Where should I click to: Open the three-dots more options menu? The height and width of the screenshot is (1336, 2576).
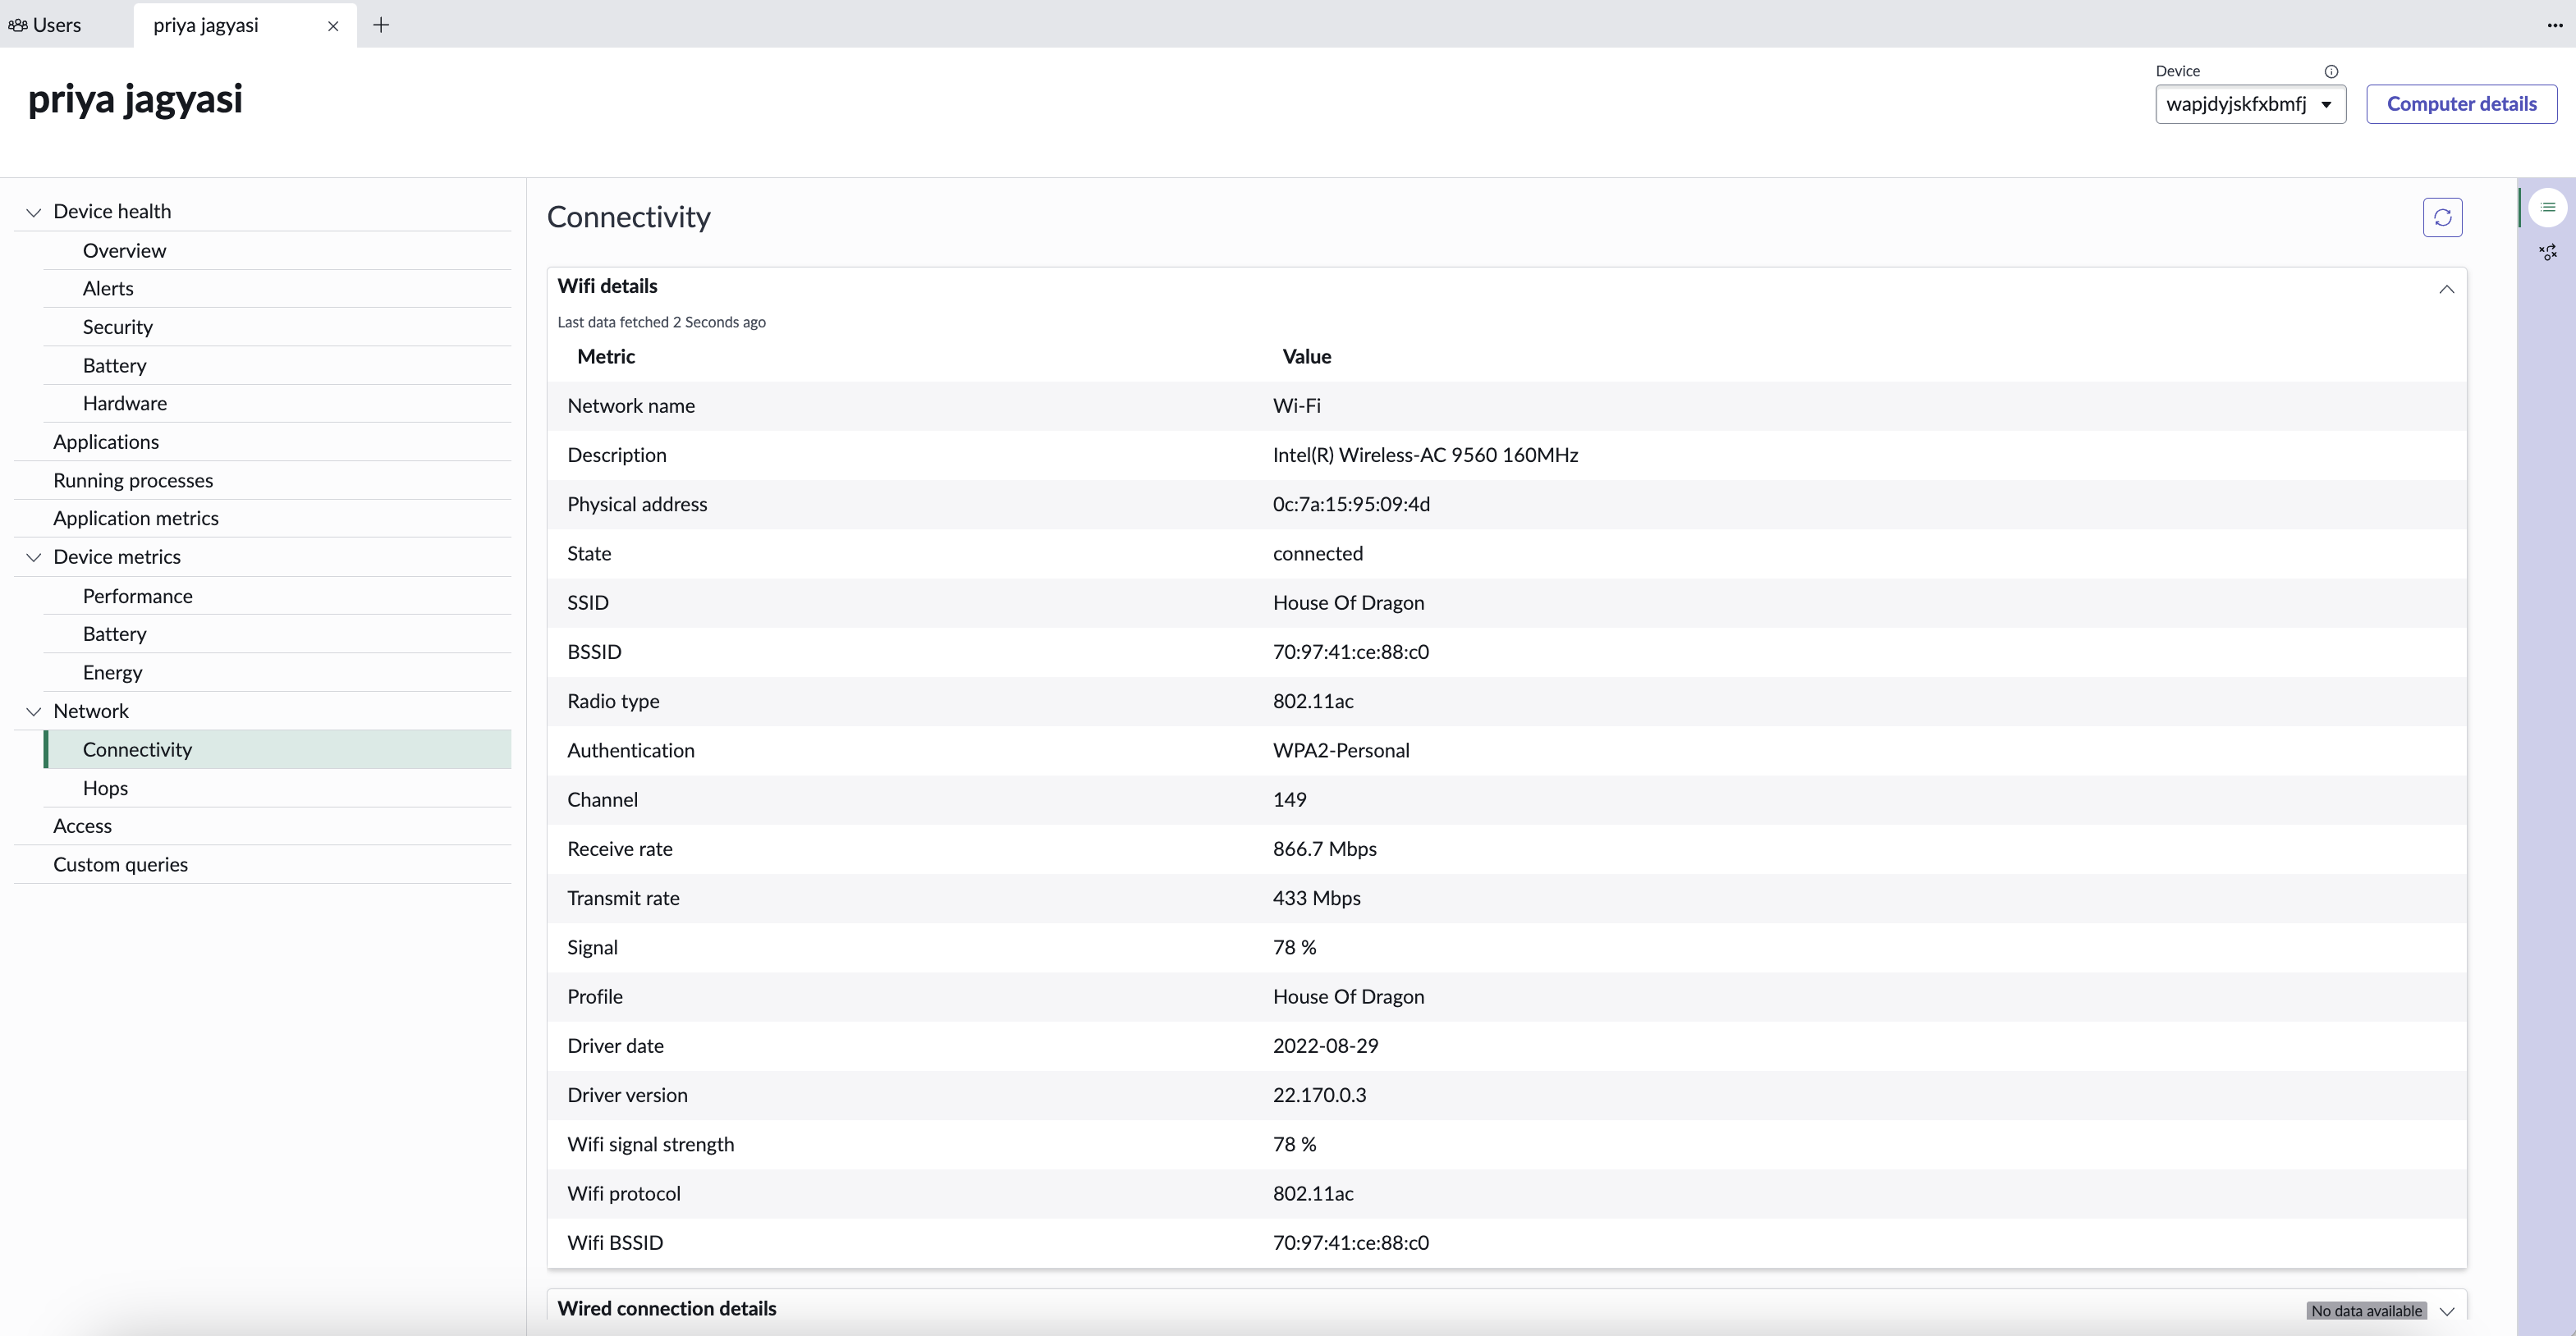tap(2555, 25)
